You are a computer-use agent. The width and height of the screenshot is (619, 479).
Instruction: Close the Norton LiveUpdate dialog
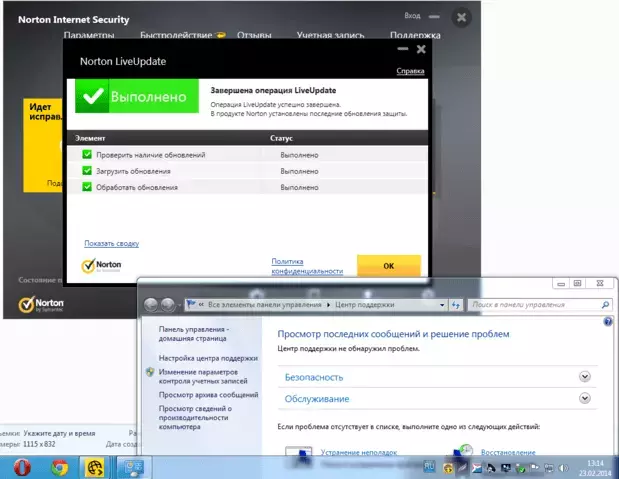point(421,49)
